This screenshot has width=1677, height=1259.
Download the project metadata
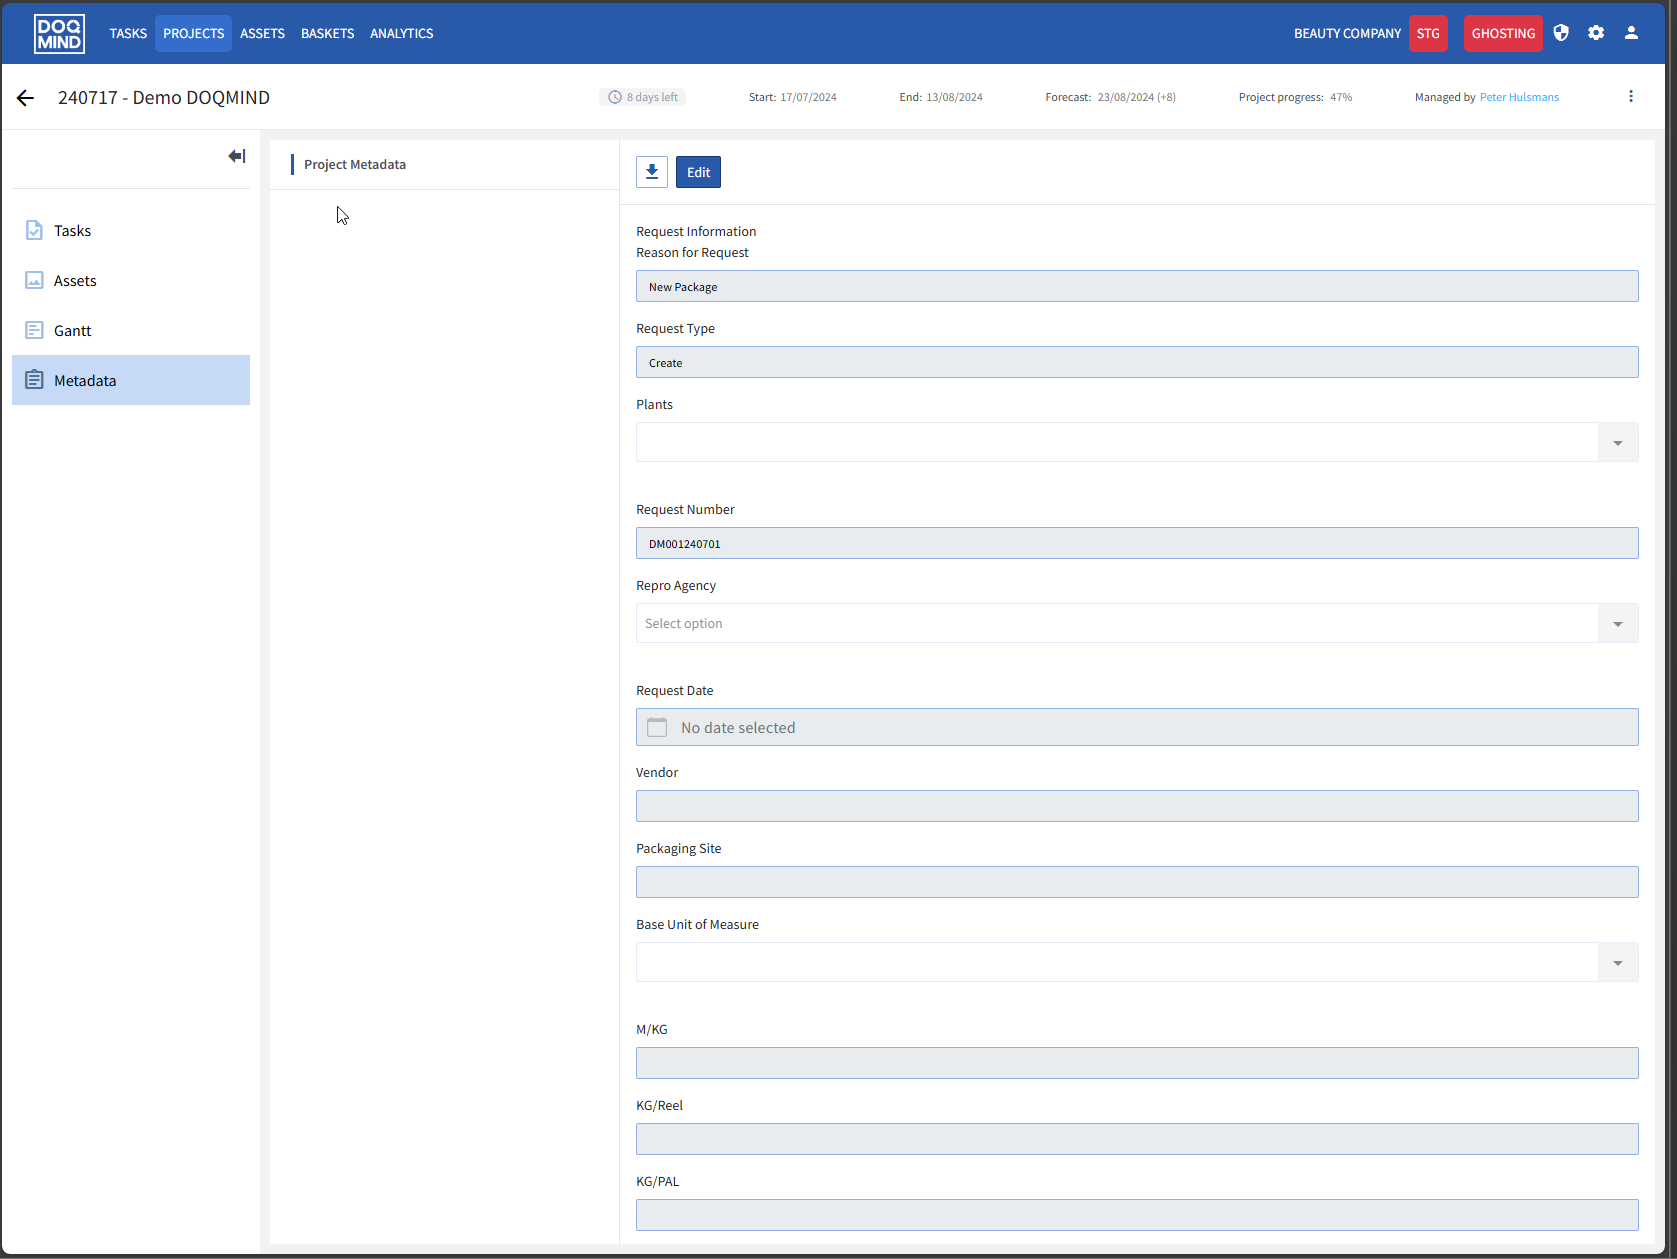click(652, 172)
